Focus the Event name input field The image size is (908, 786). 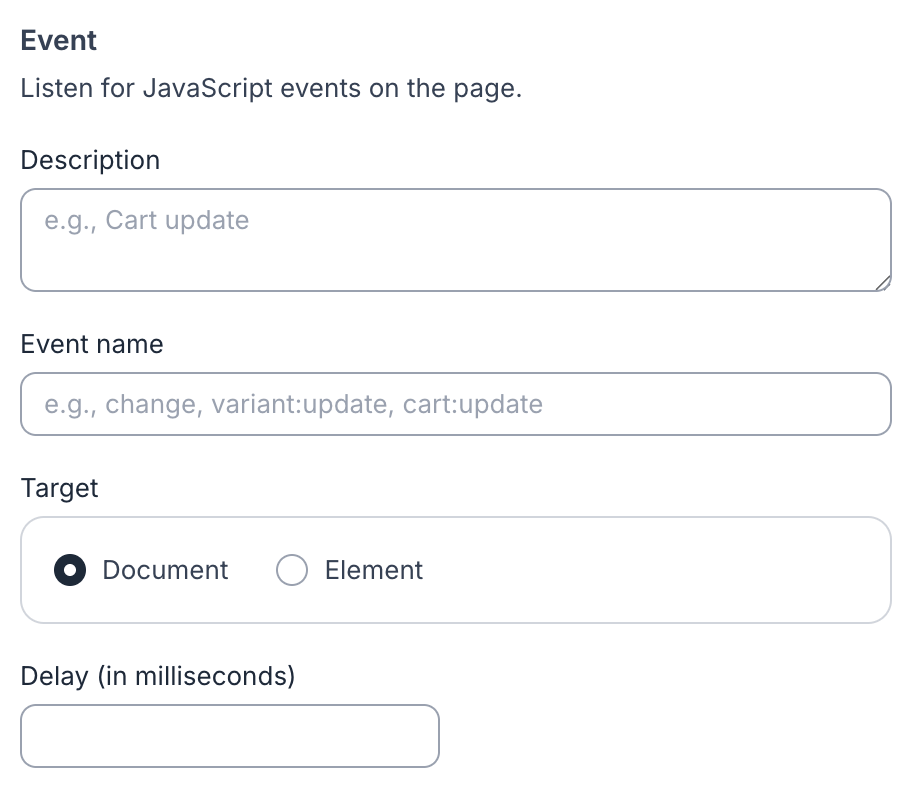(455, 404)
